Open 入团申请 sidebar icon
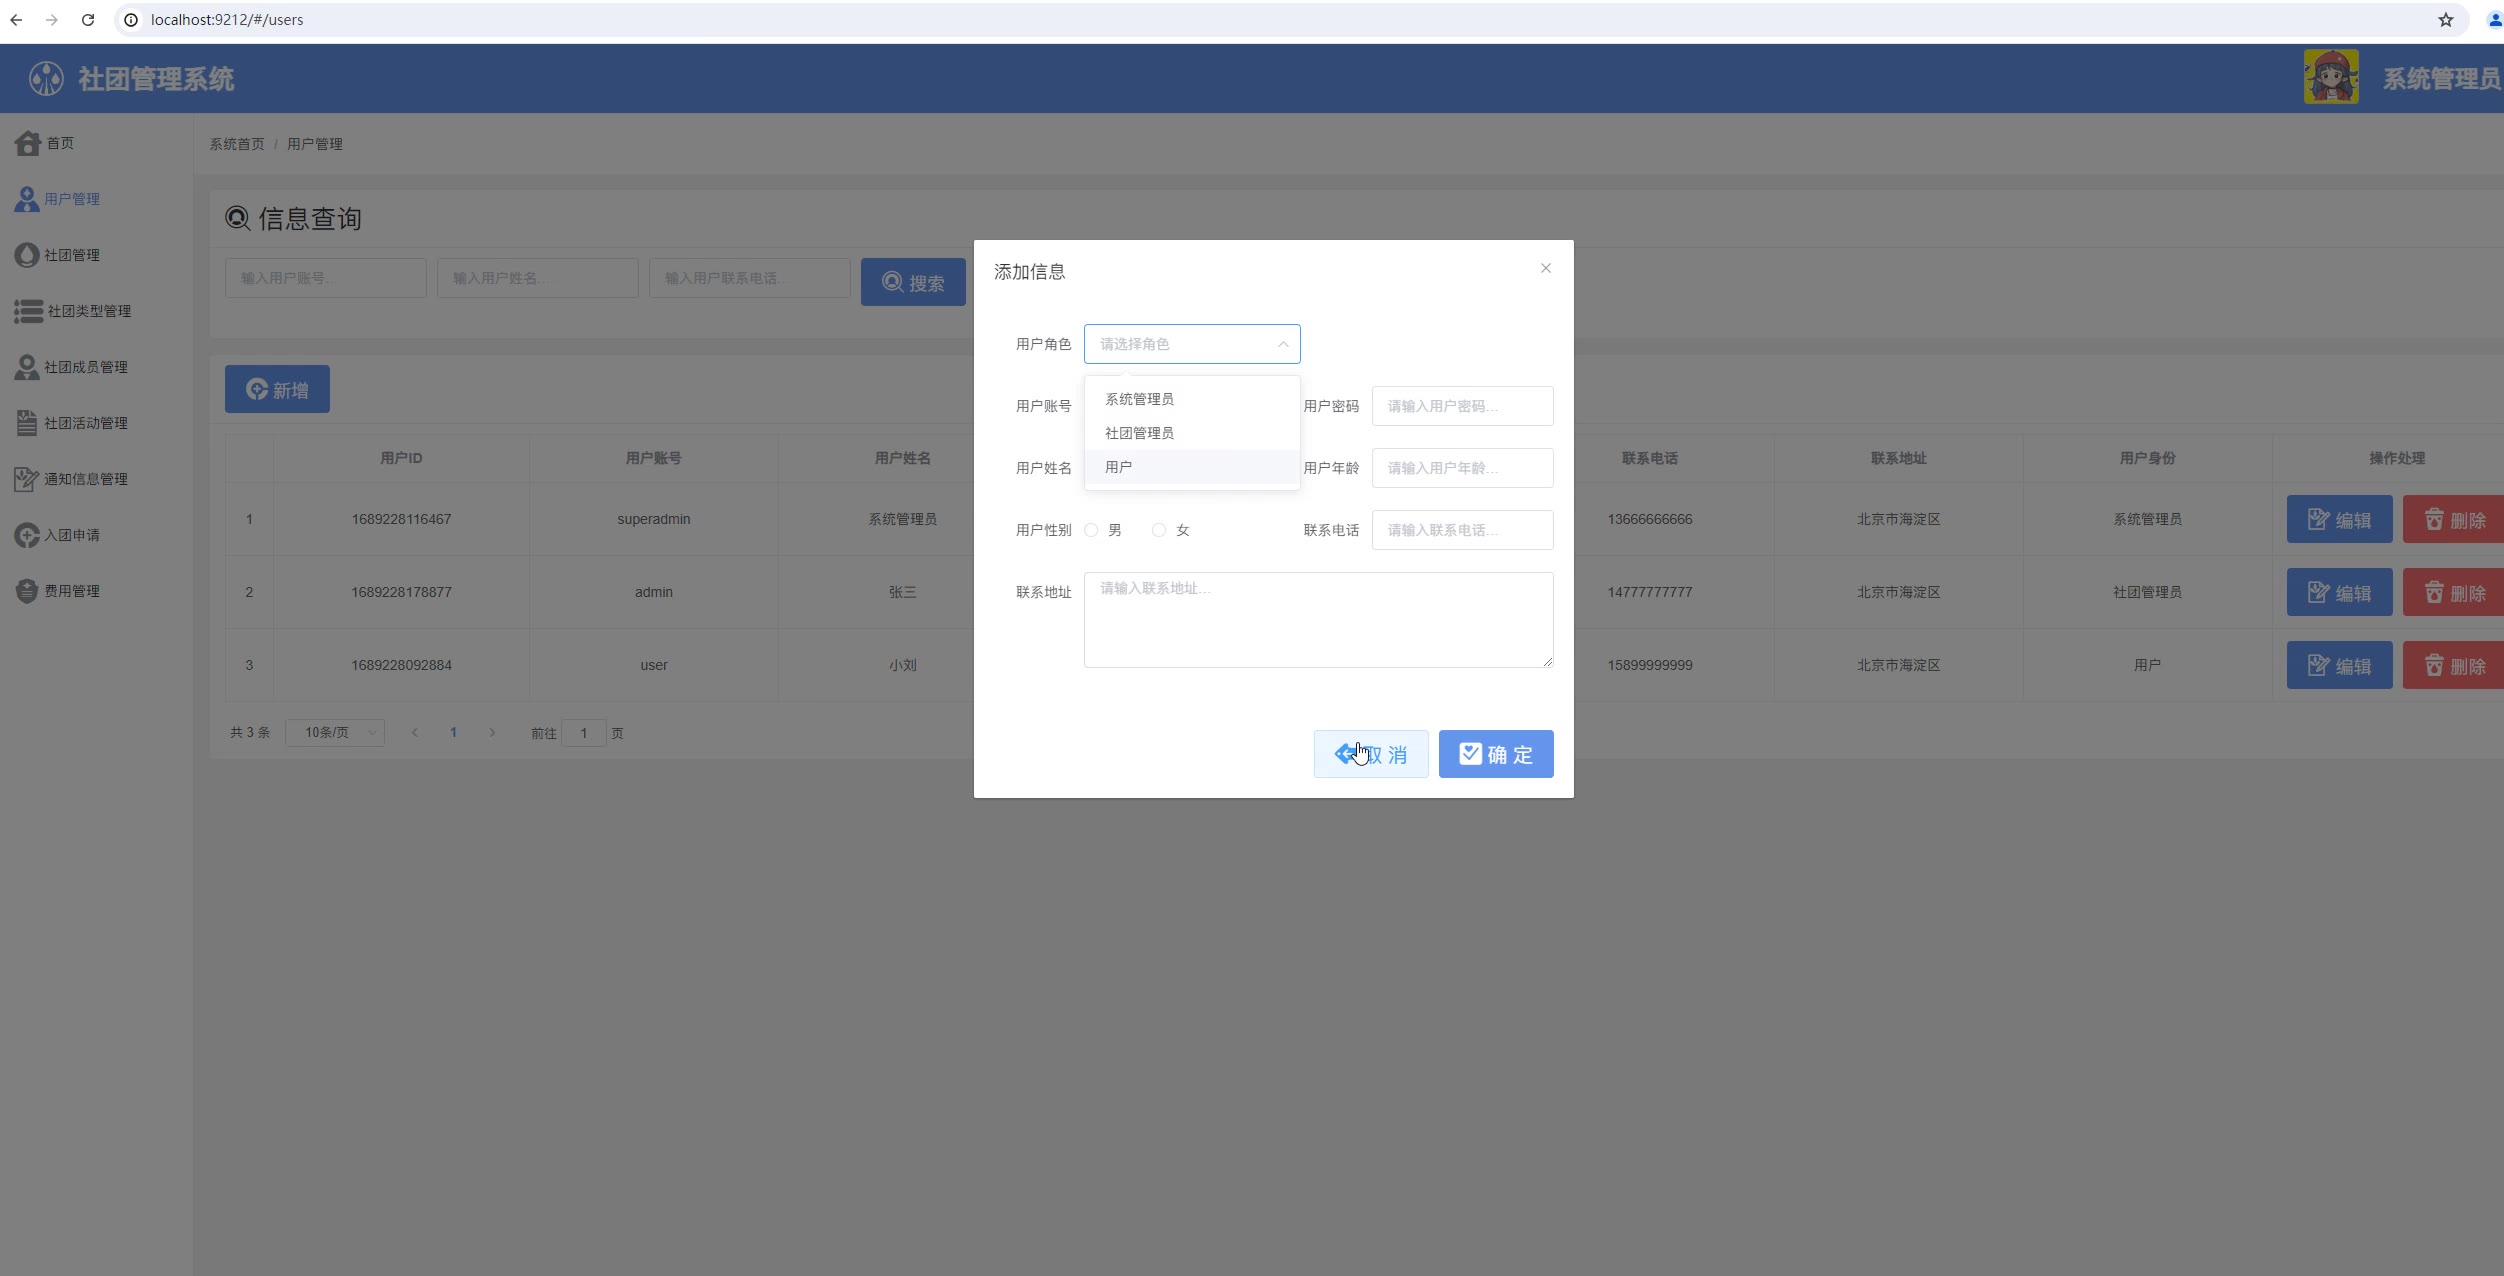 tap(27, 536)
